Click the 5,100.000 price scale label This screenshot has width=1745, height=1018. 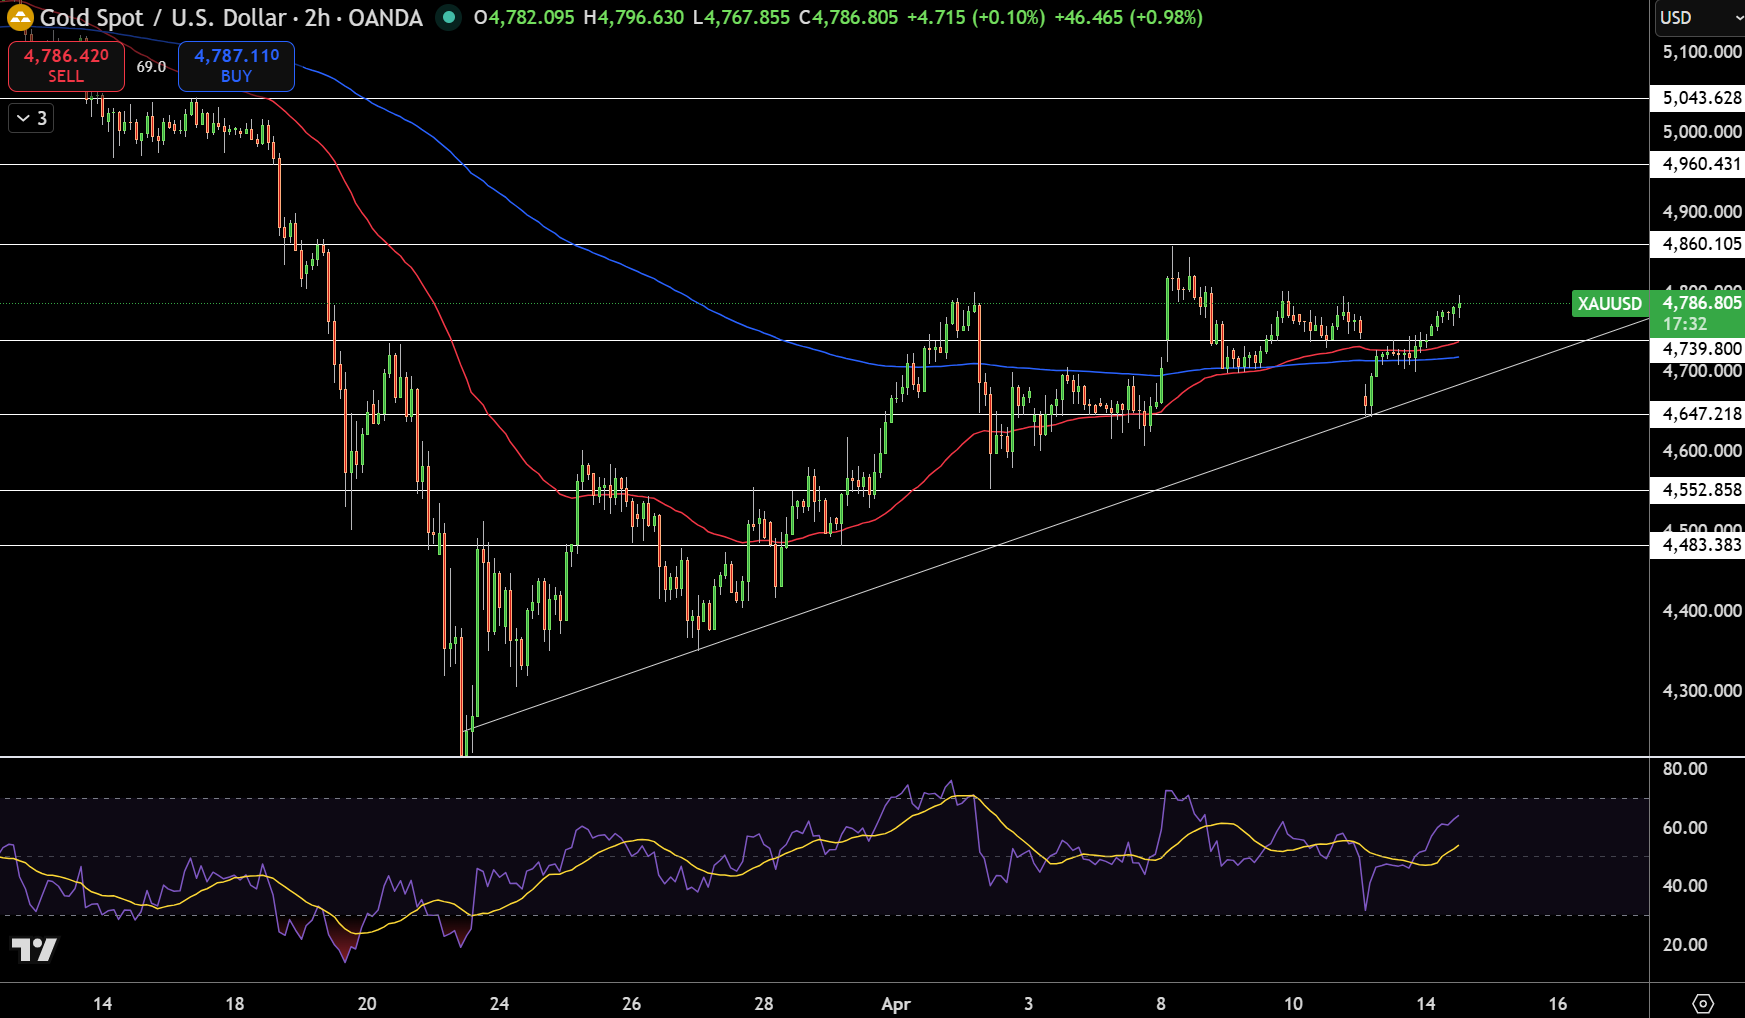pyautogui.click(x=1702, y=52)
